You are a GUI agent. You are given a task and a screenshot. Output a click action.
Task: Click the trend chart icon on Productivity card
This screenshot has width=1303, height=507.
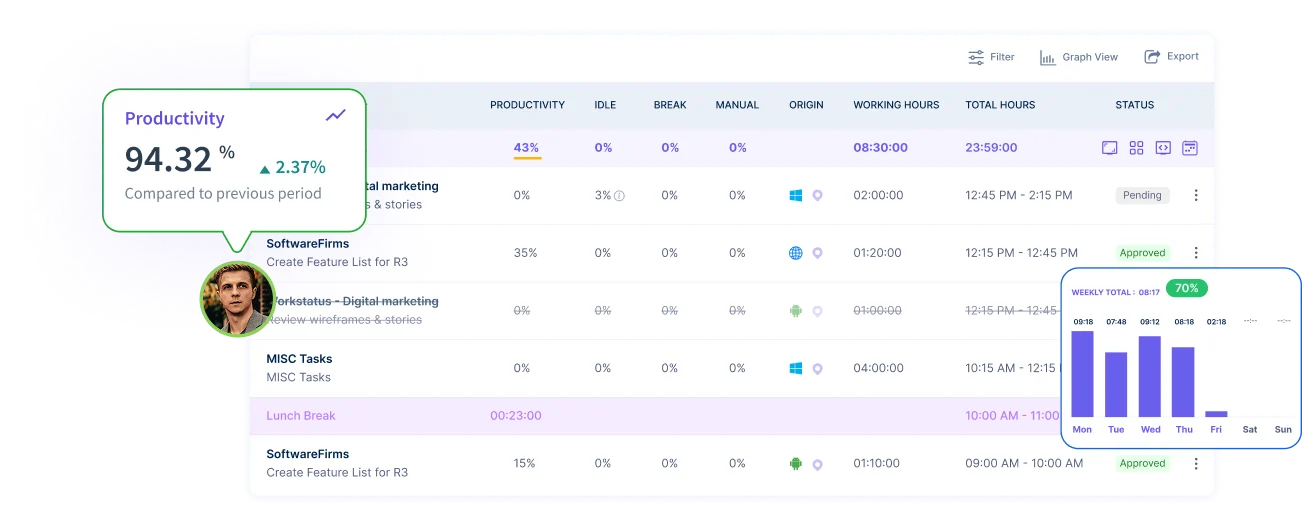pos(336,116)
